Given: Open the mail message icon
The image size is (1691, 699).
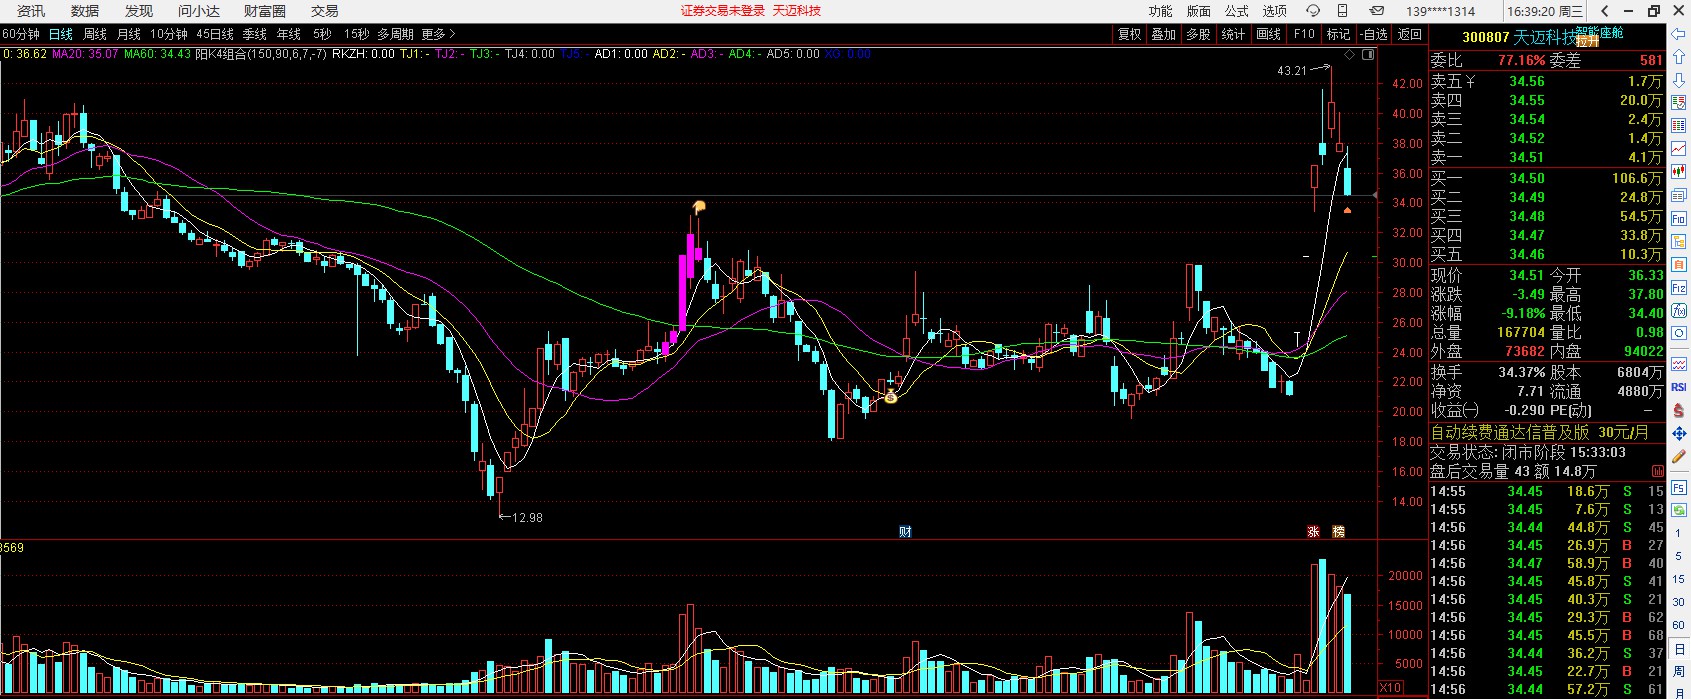Looking at the screenshot, I should (x=1377, y=11).
